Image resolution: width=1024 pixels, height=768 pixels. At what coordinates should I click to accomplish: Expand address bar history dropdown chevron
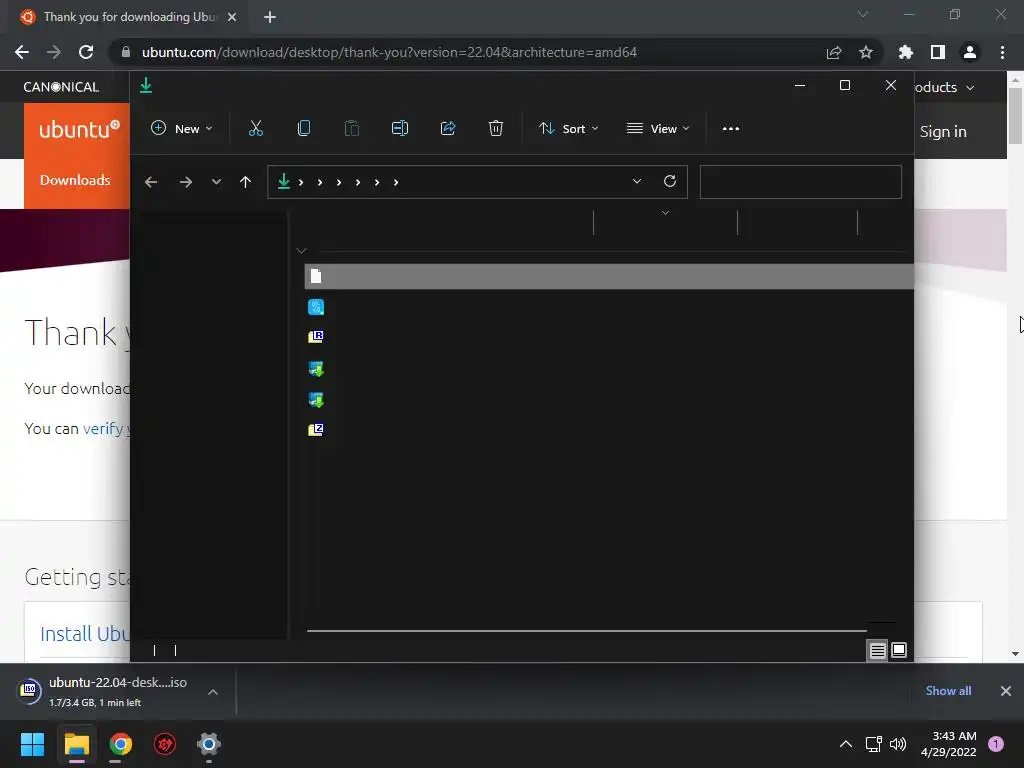[x=637, y=181]
